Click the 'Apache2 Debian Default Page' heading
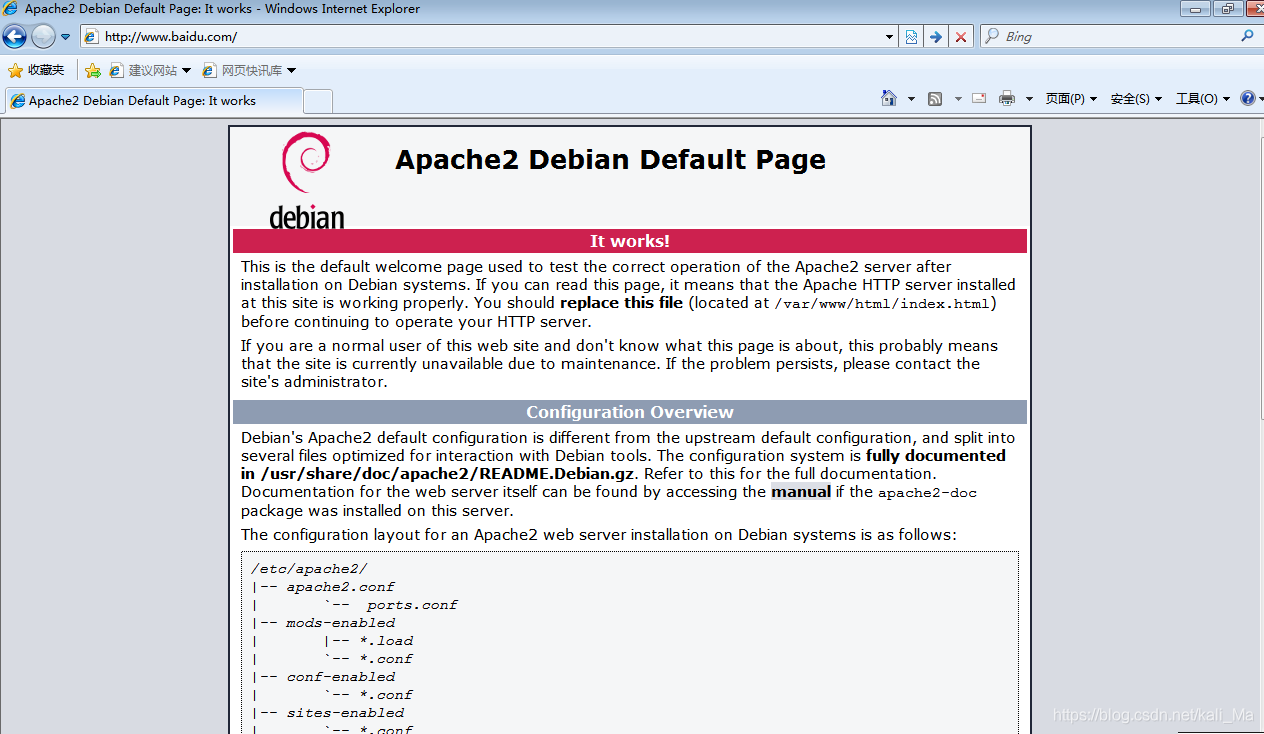 tap(610, 160)
